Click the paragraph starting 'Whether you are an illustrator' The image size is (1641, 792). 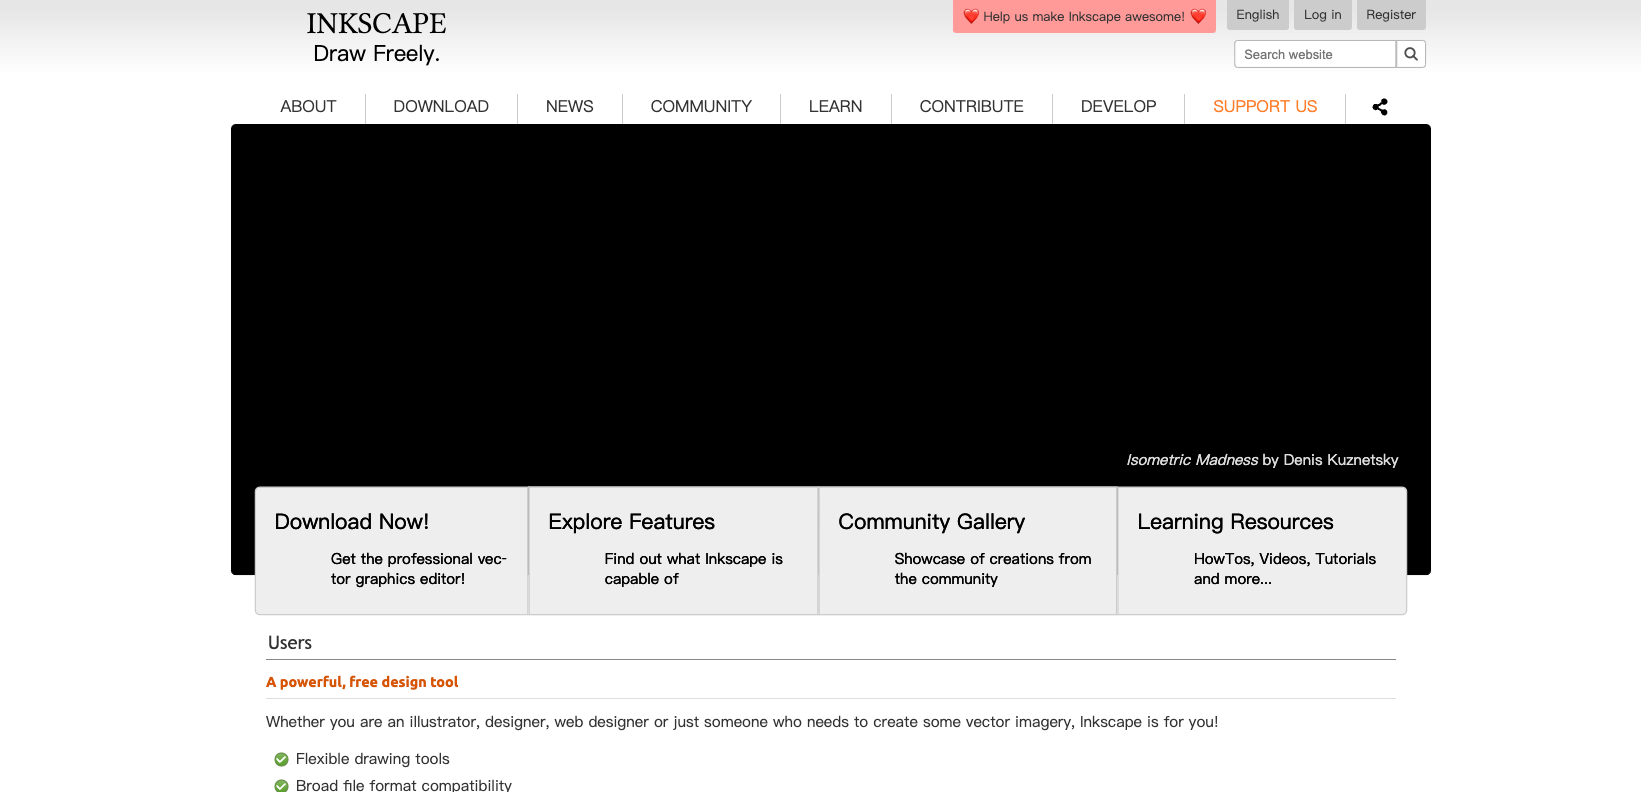coord(742,722)
